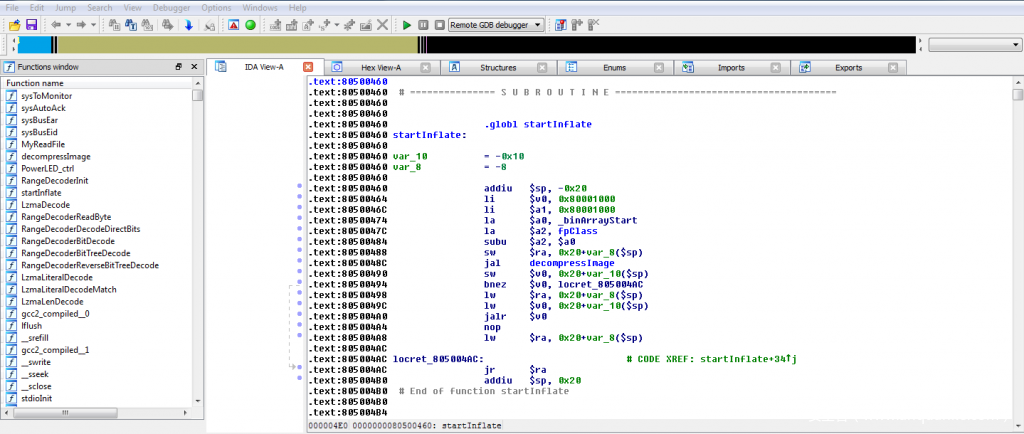Click the Save database floppy icon
Viewport: 1024px width, 434px height.
(31, 24)
